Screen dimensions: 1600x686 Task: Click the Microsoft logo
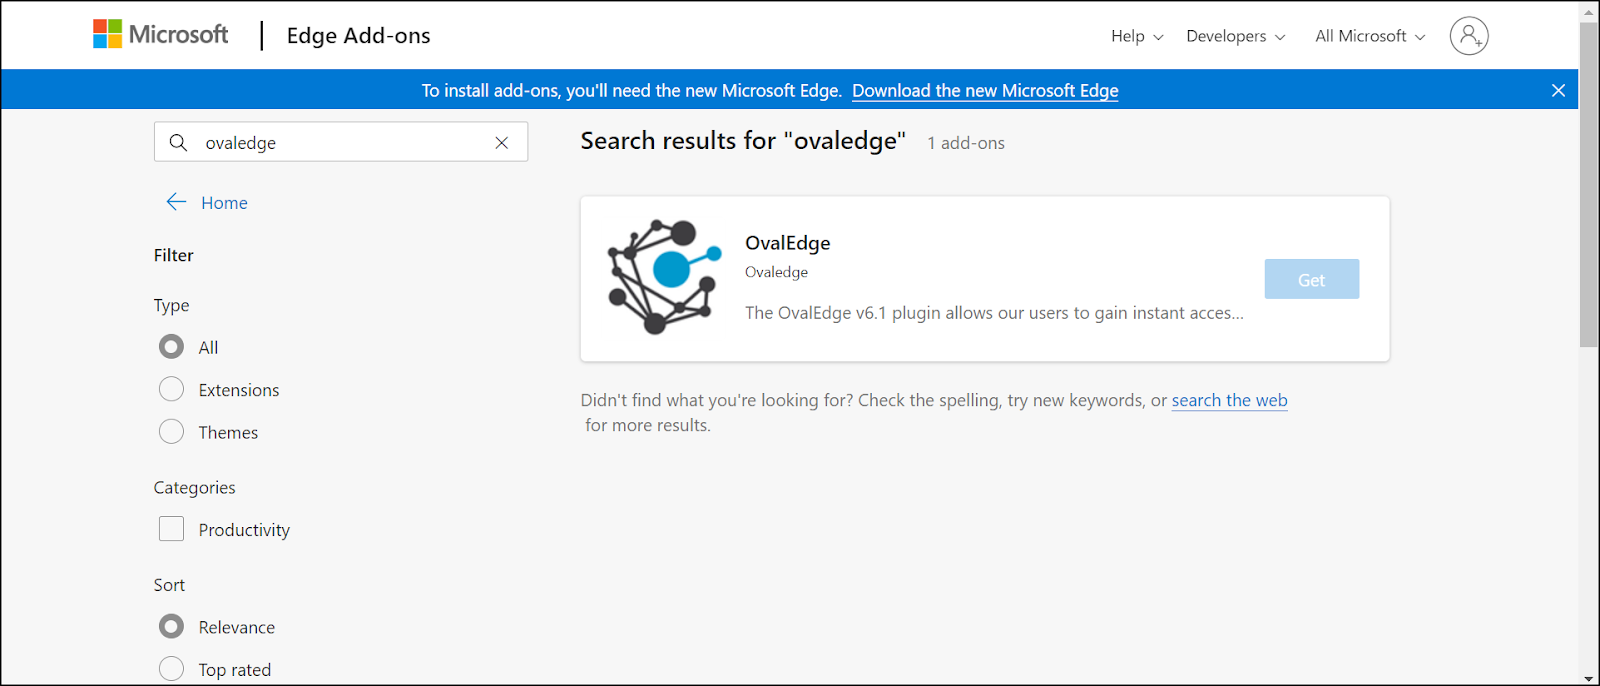pyautogui.click(x=160, y=35)
